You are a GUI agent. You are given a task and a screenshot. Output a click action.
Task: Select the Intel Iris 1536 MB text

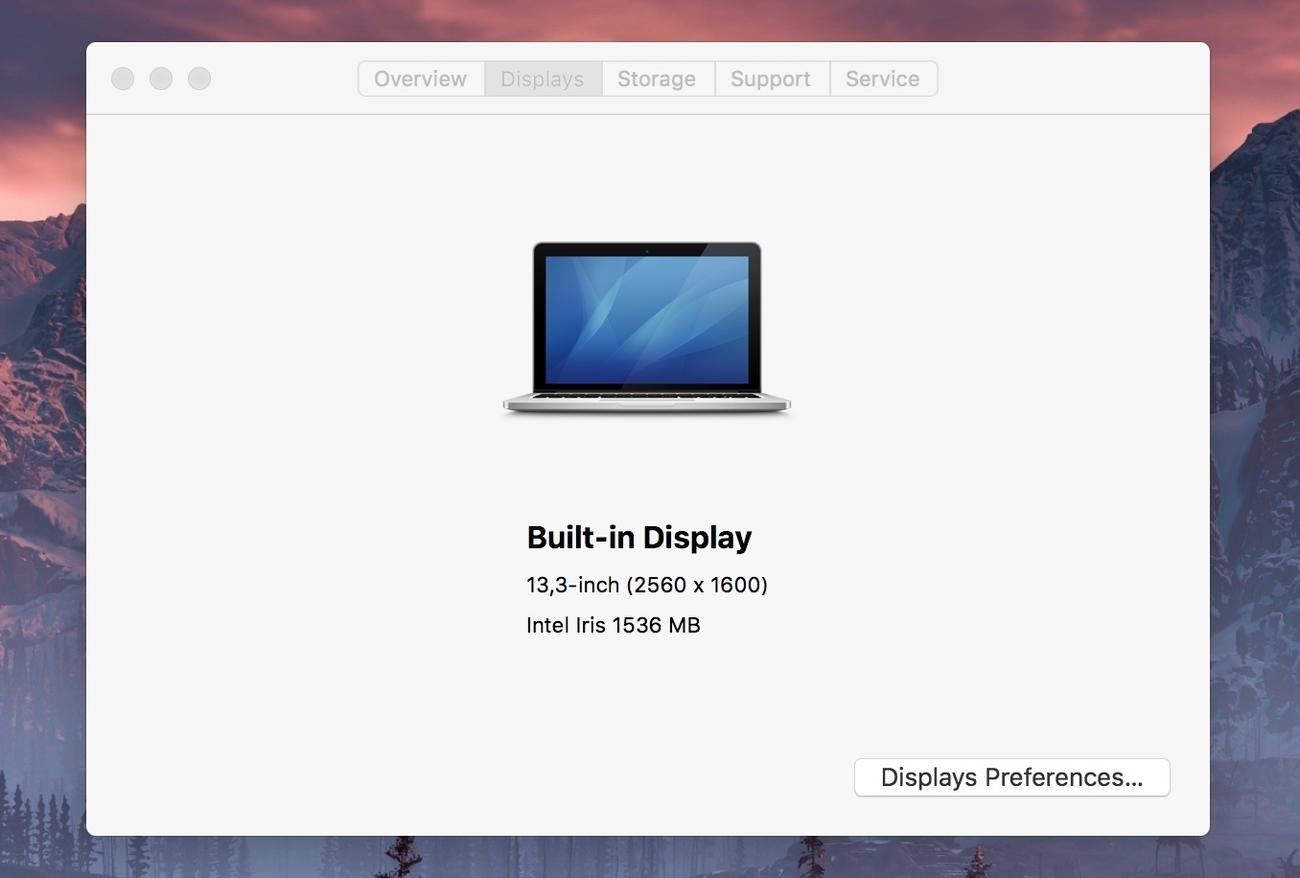point(613,625)
